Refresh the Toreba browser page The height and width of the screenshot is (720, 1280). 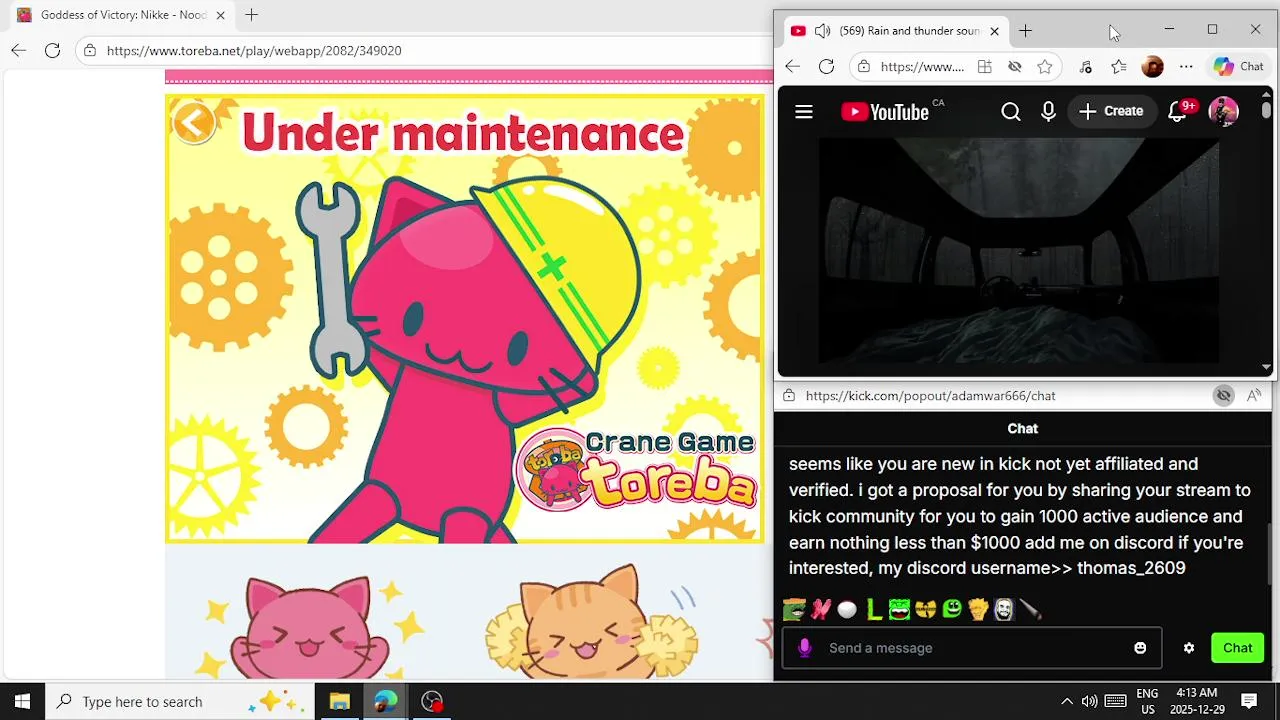(53, 51)
